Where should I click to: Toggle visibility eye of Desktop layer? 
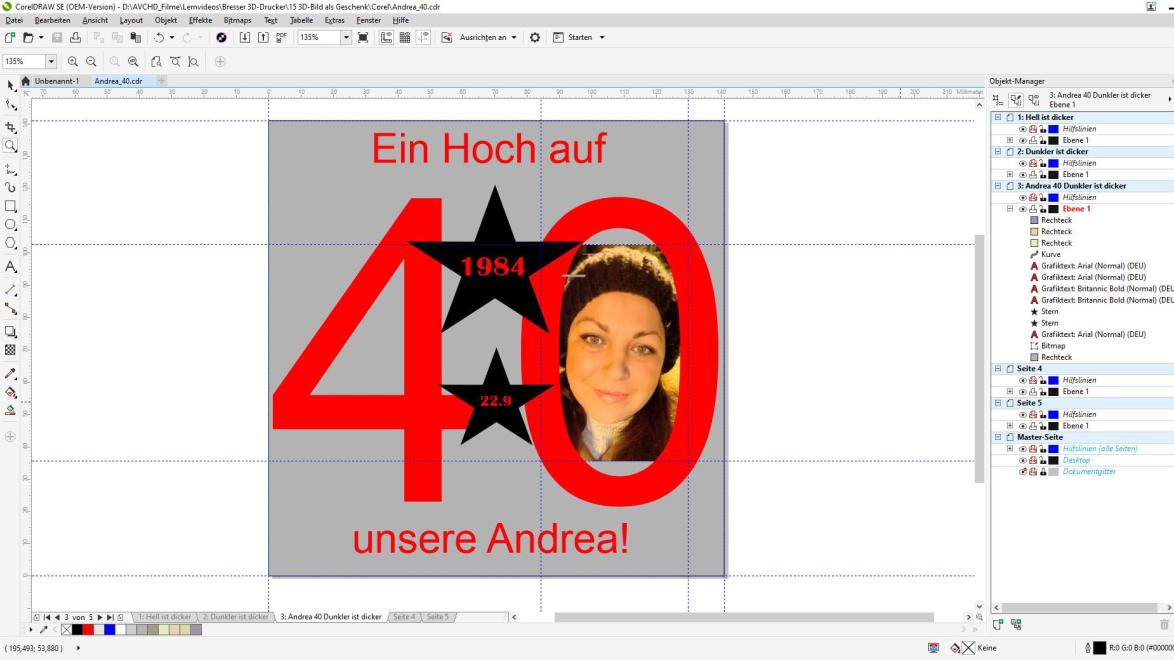(1022, 460)
